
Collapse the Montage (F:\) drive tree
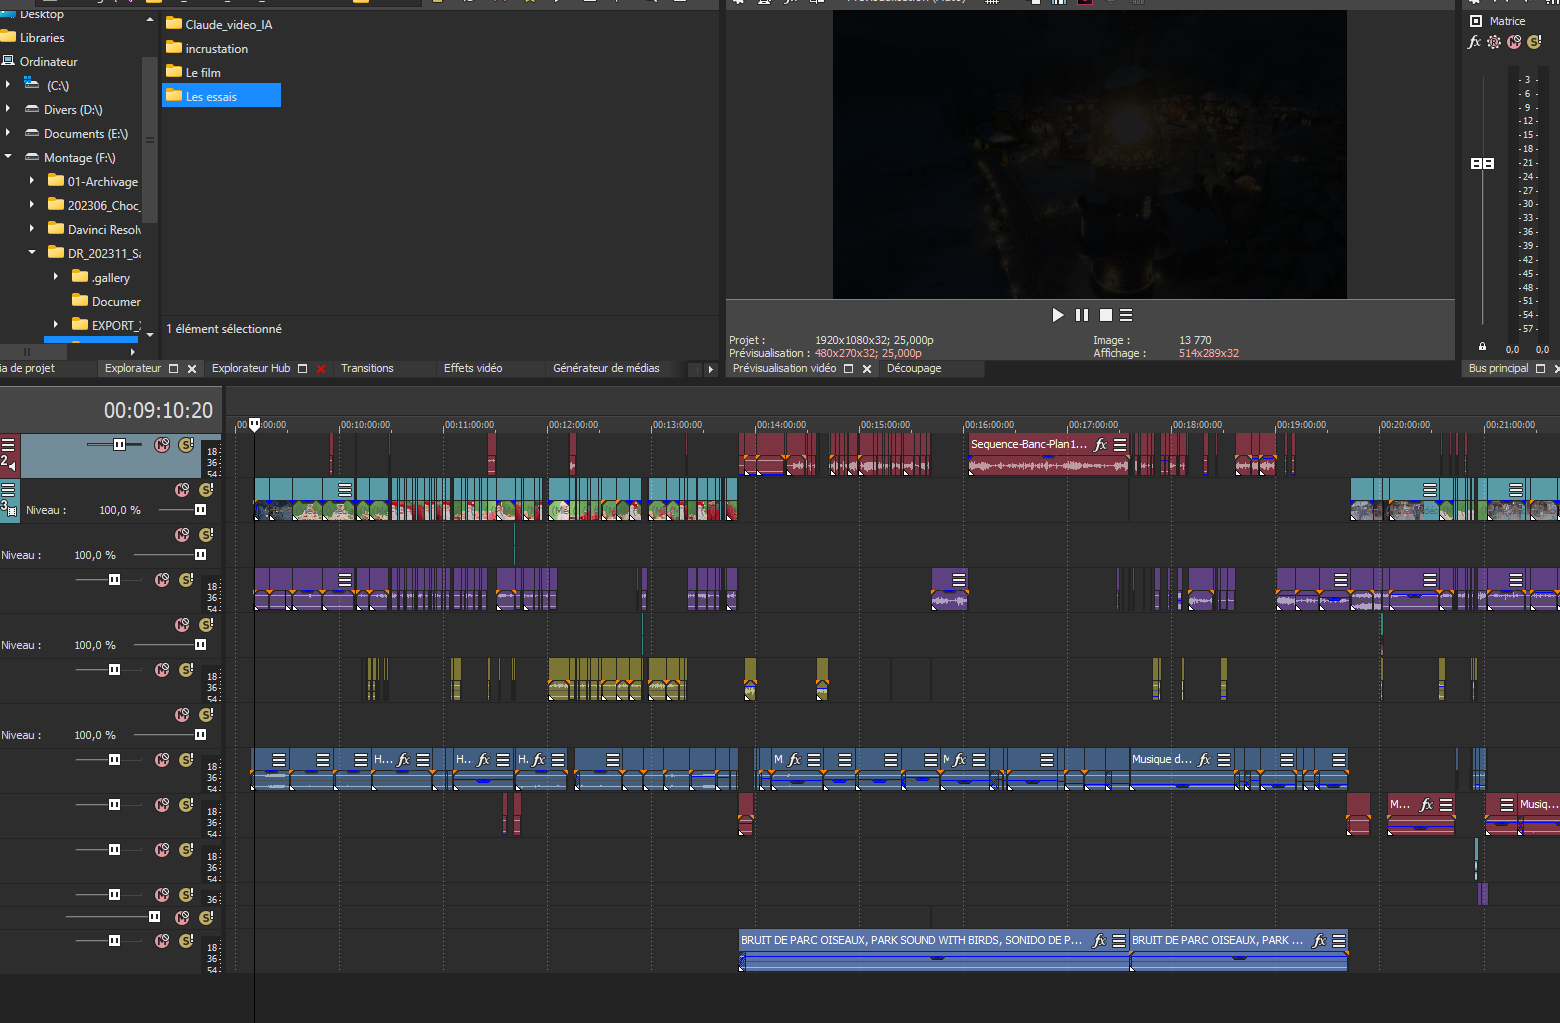click(8, 157)
